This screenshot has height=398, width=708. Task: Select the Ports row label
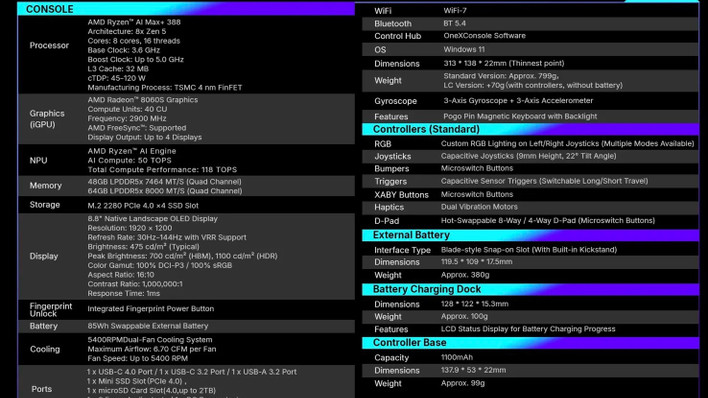pyautogui.click(x=42, y=389)
